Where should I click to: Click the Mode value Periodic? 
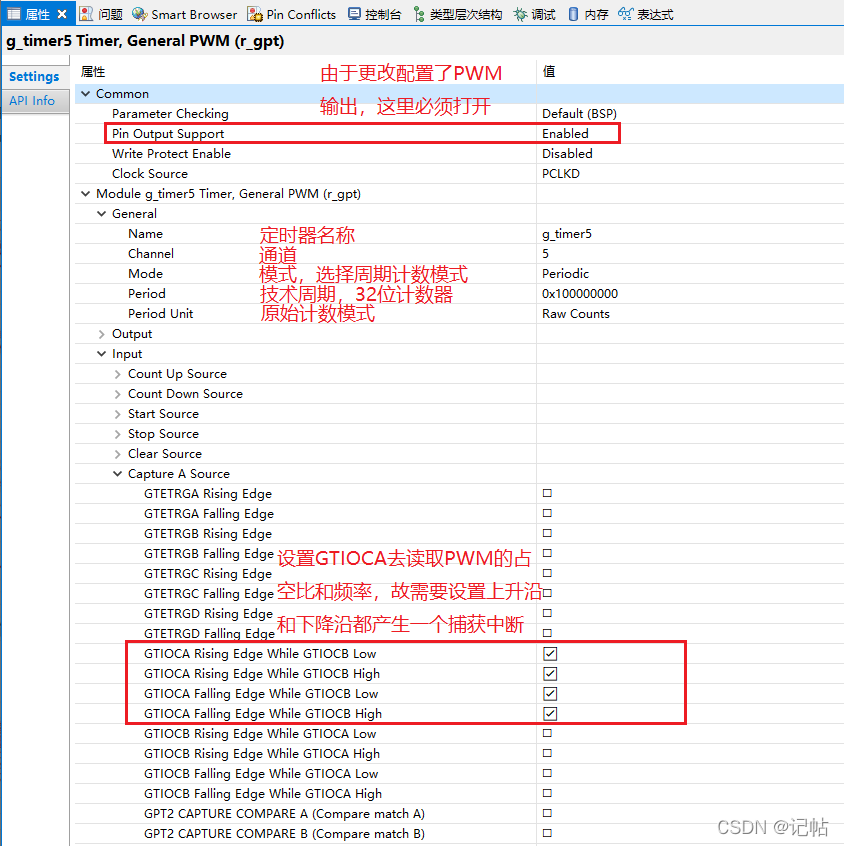[x=566, y=274]
